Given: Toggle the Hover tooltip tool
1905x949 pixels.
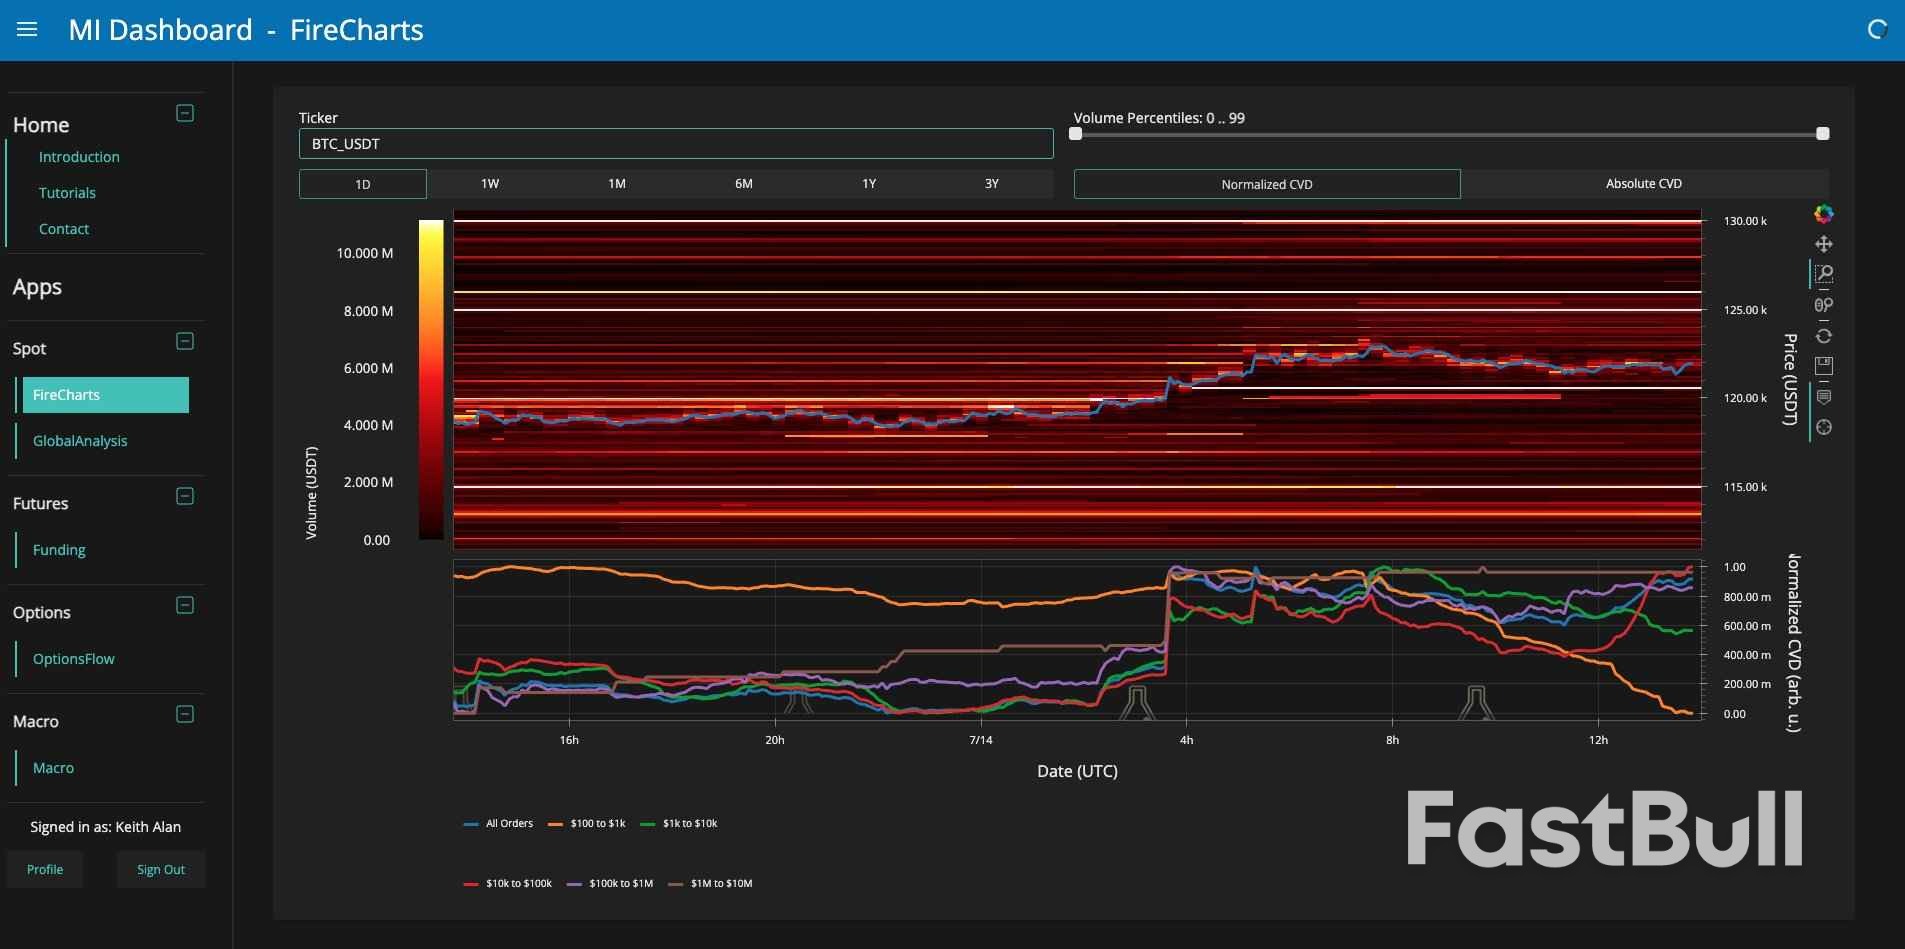Looking at the screenshot, I should [x=1823, y=397].
